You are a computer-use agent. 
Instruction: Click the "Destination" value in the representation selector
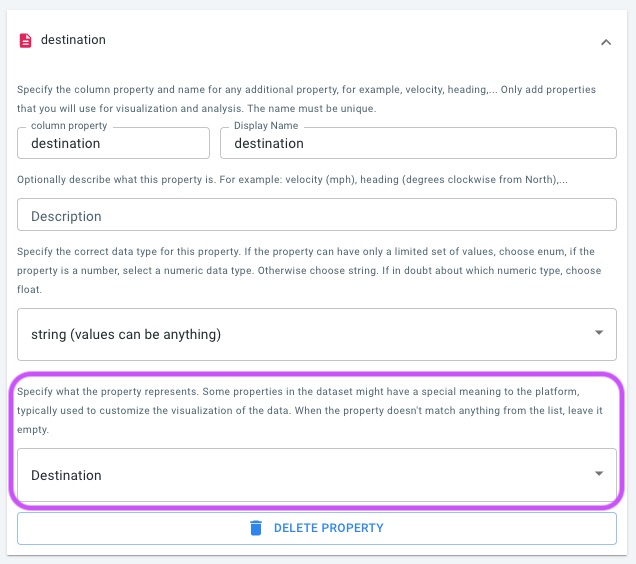[67, 475]
